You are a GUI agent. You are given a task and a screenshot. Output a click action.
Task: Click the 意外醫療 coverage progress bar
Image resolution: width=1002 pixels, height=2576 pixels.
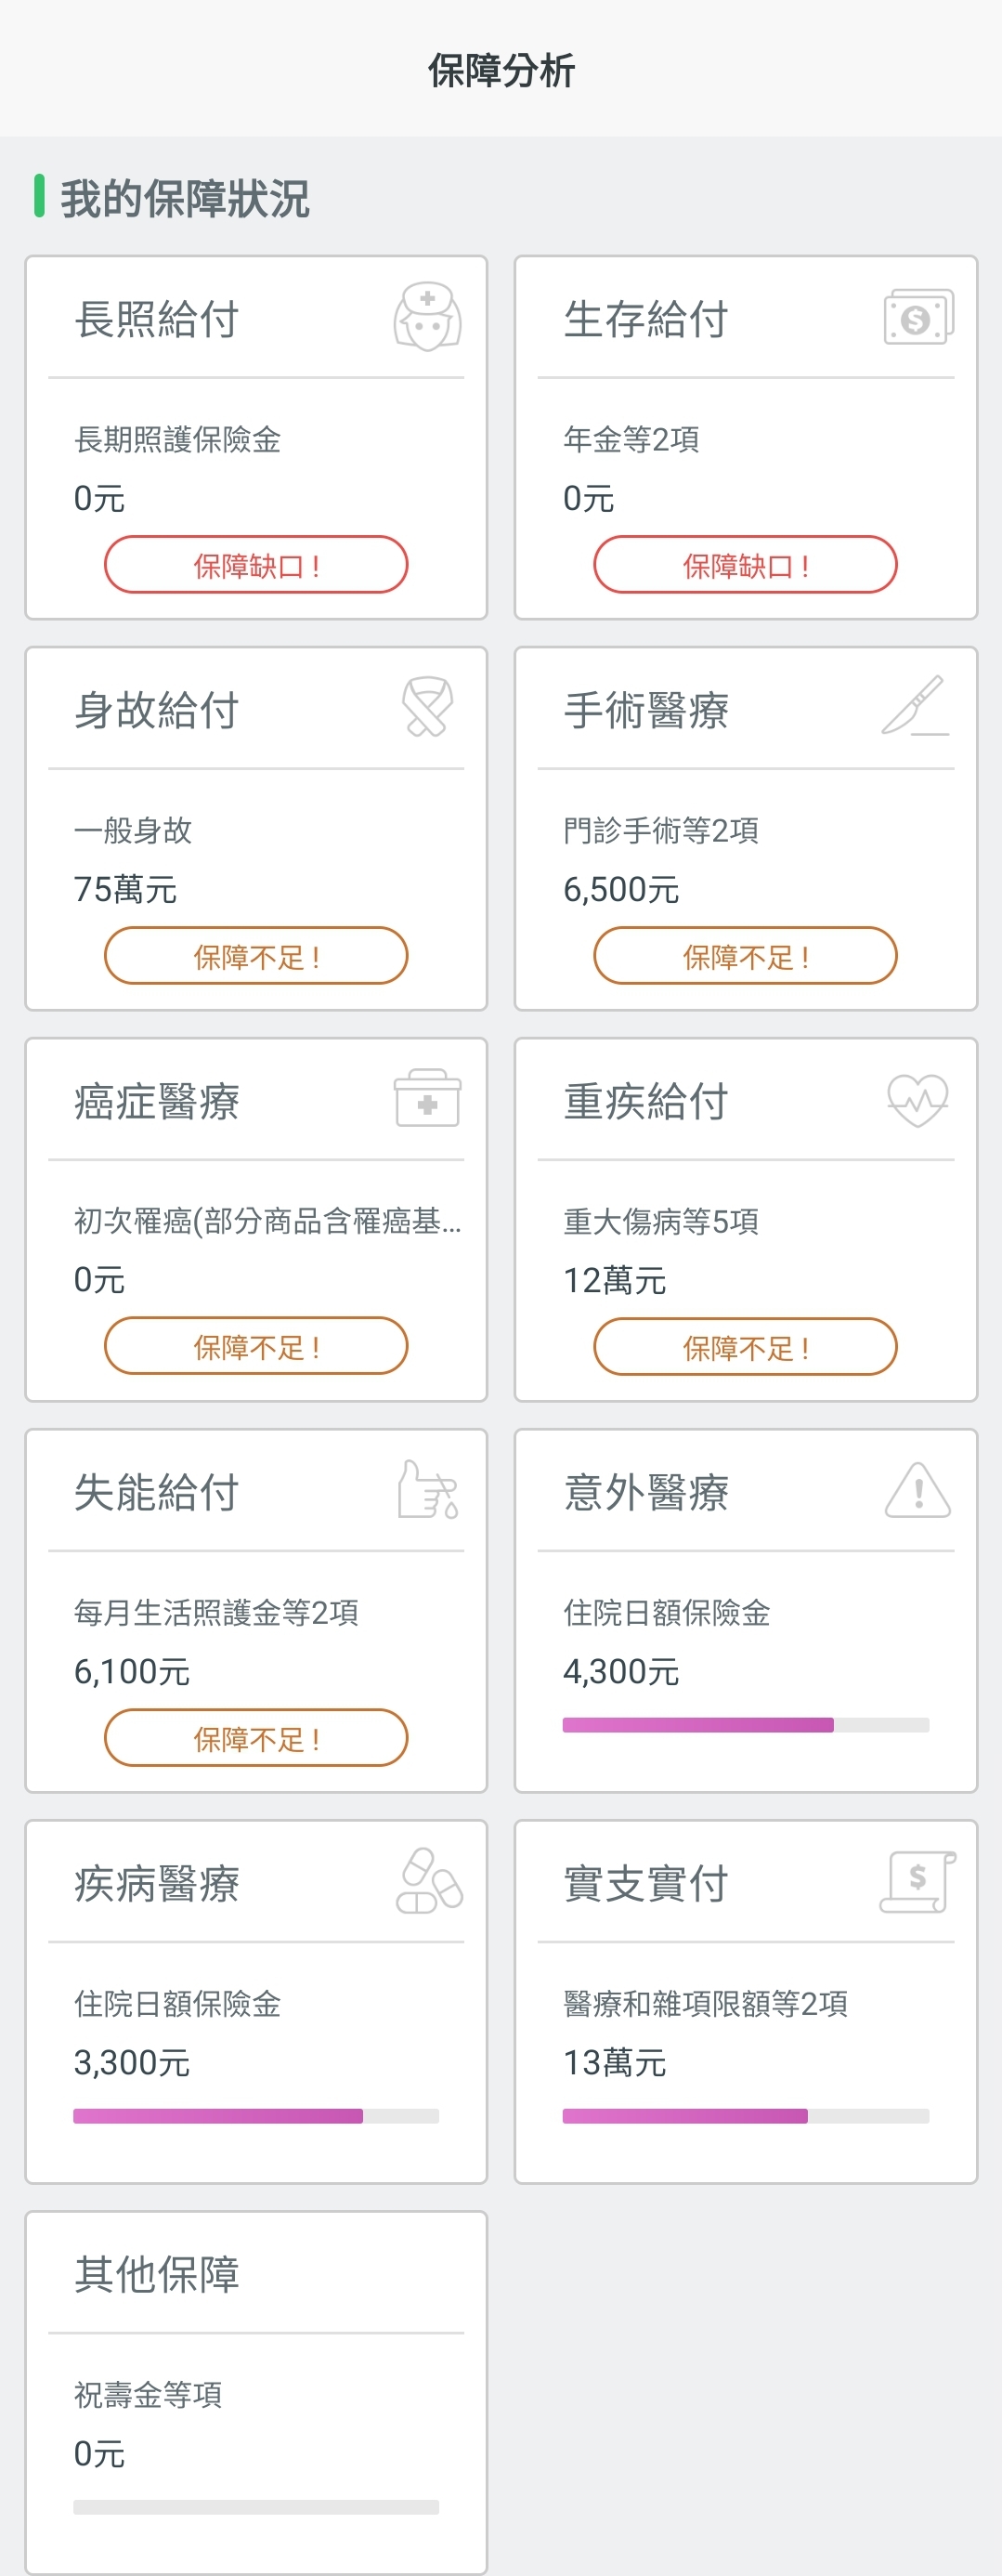pos(745,1725)
